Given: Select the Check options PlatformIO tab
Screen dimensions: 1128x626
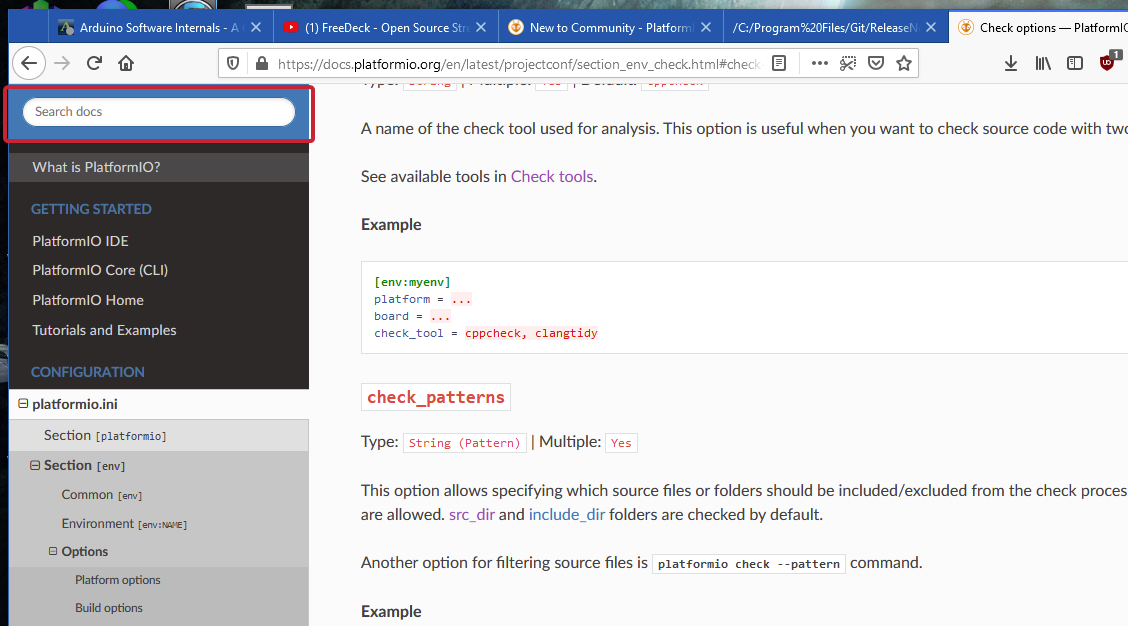Looking at the screenshot, I should pos(1039,27).
